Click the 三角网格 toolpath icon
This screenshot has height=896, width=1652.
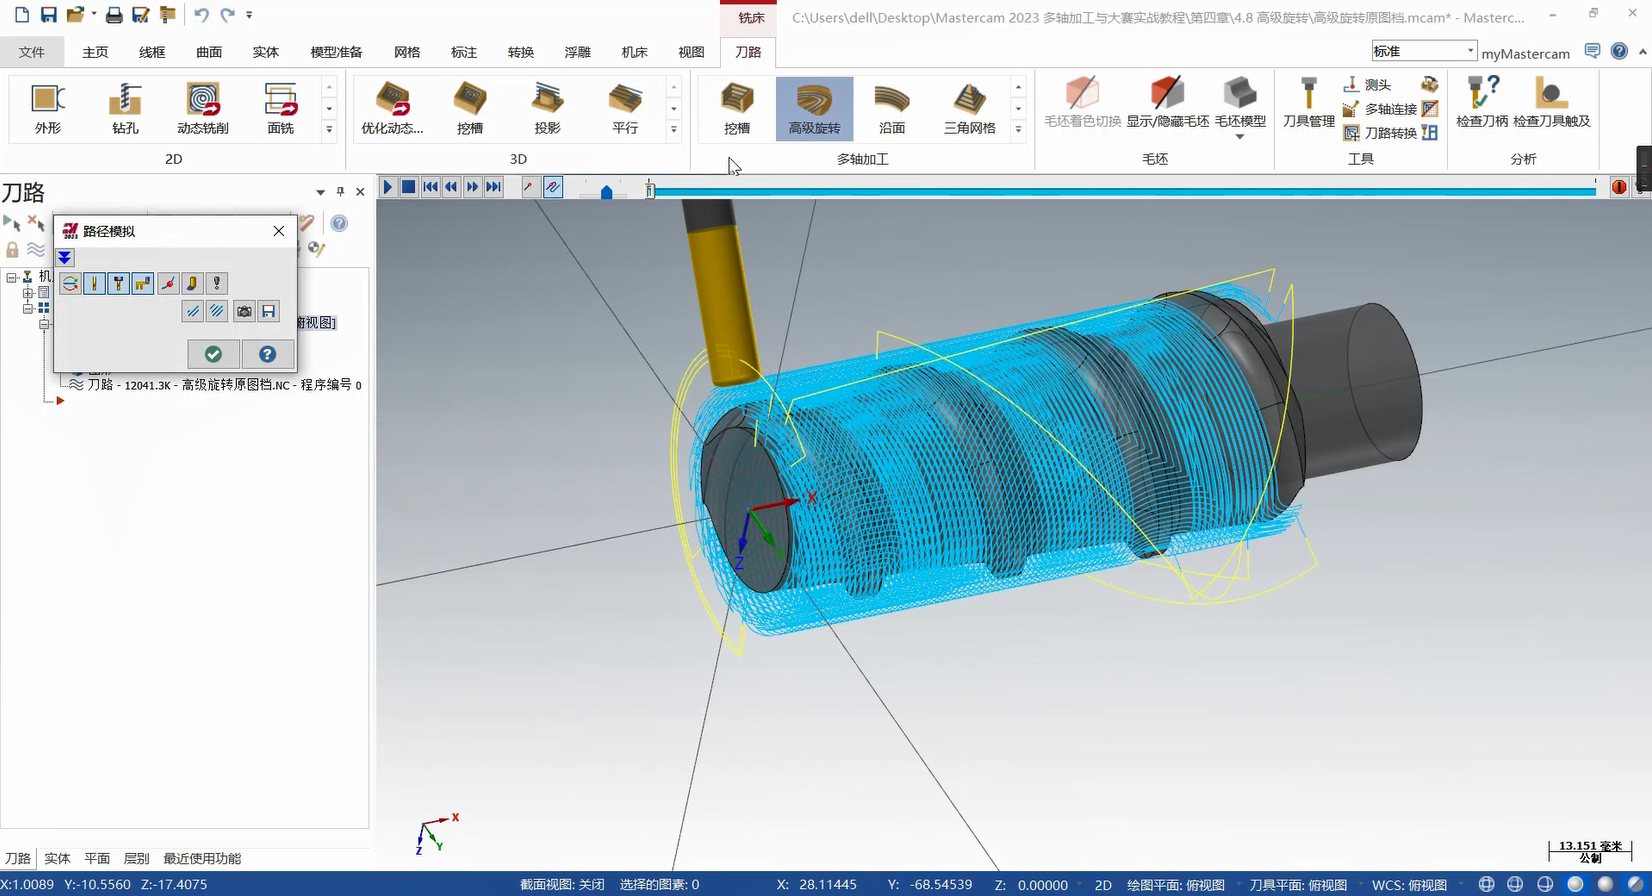click(x=969, y=108)
